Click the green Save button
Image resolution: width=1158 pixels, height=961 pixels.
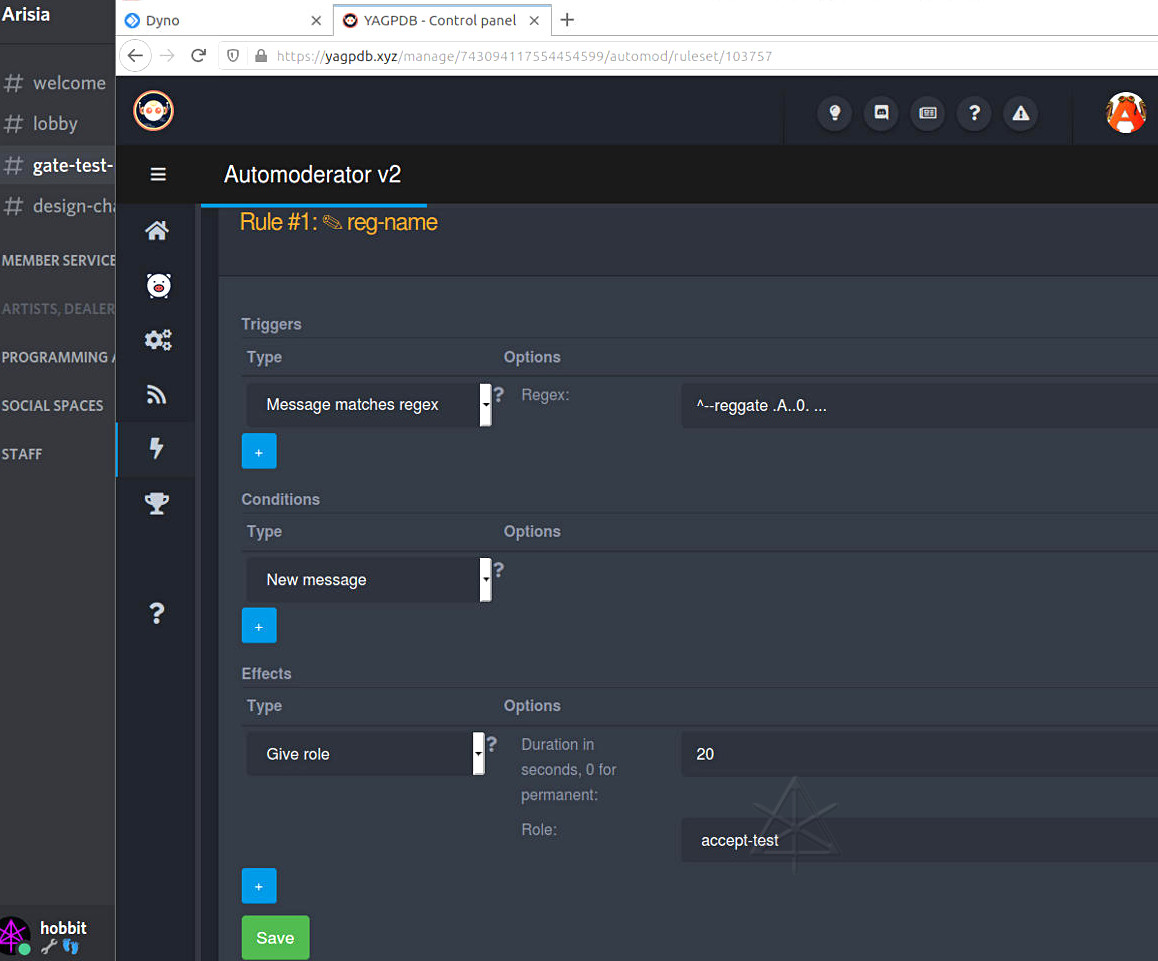[x=275, y=938]
